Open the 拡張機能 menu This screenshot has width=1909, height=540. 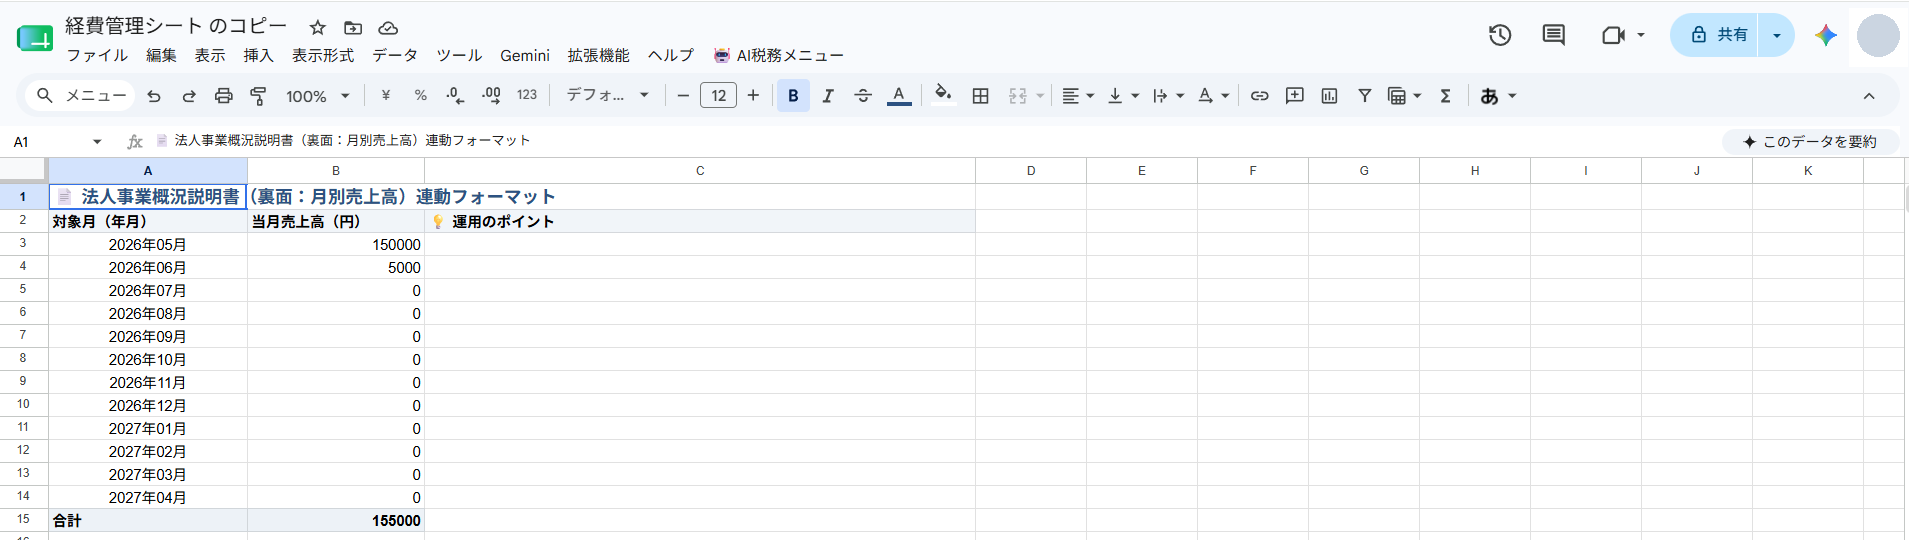(x=598, y=56)
